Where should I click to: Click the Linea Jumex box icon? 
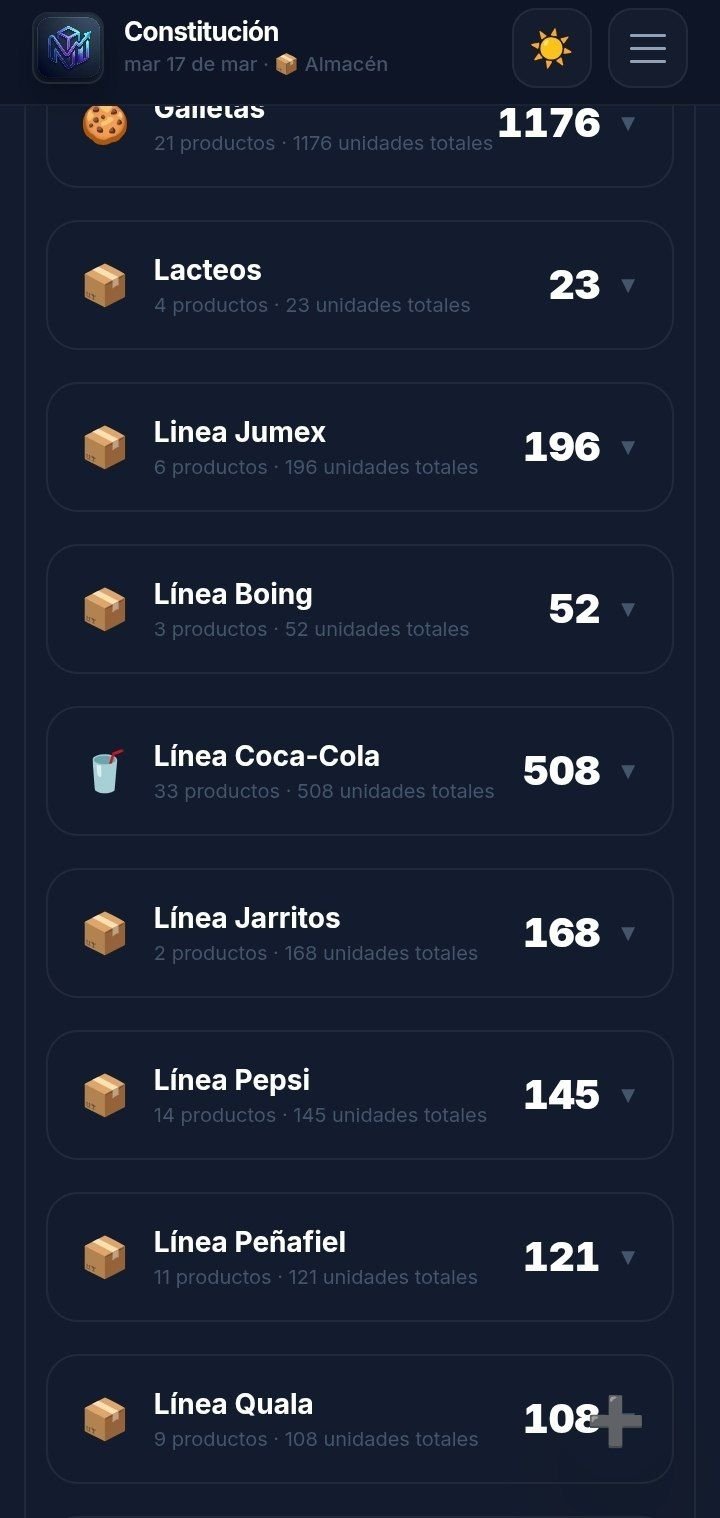tap(105, 447)
